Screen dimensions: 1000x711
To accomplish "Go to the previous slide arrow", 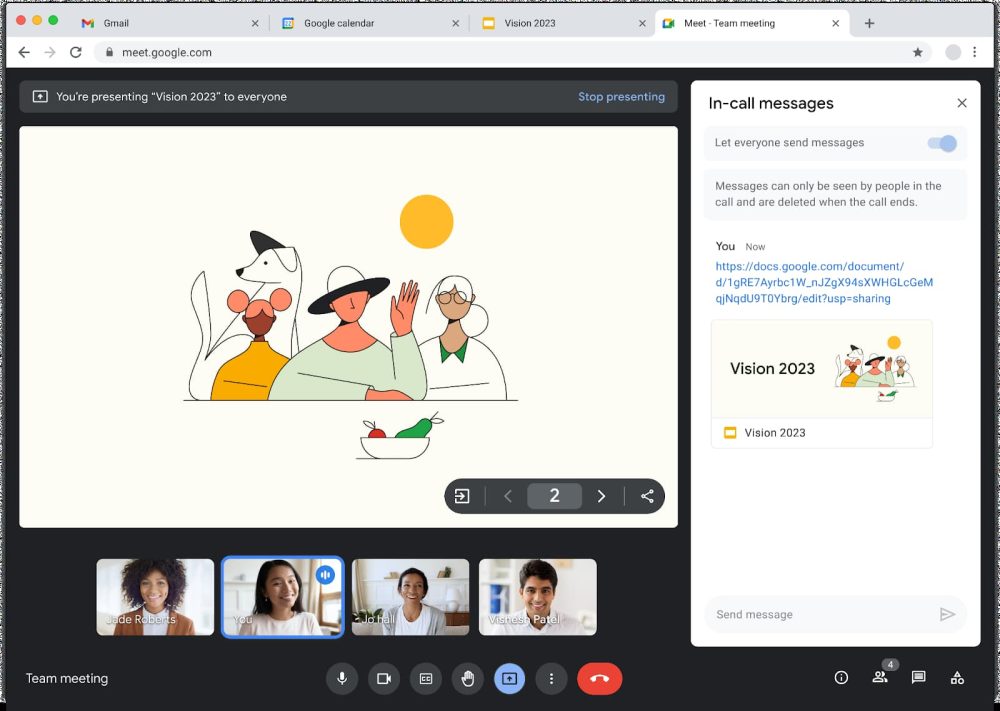I will (508, 496).
